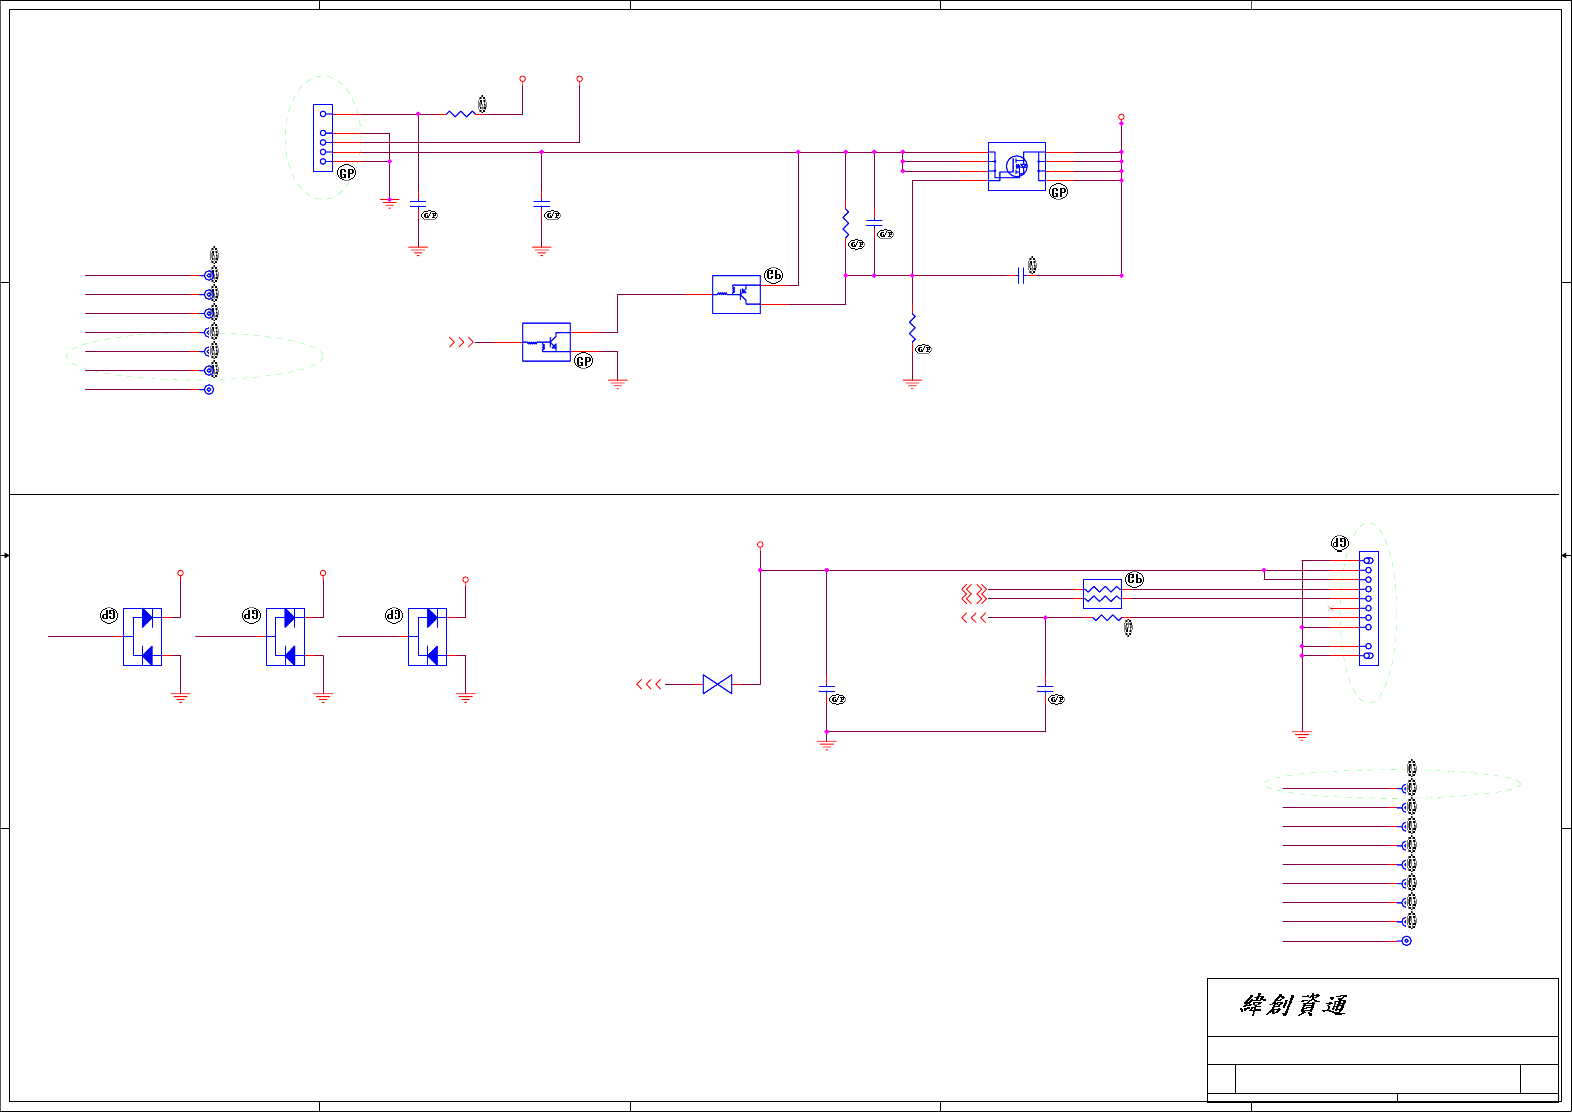The image size is (1572, 1112).
Task: Click the ground symbol under the rightmost dual-diode
Action: click(465, 698)
